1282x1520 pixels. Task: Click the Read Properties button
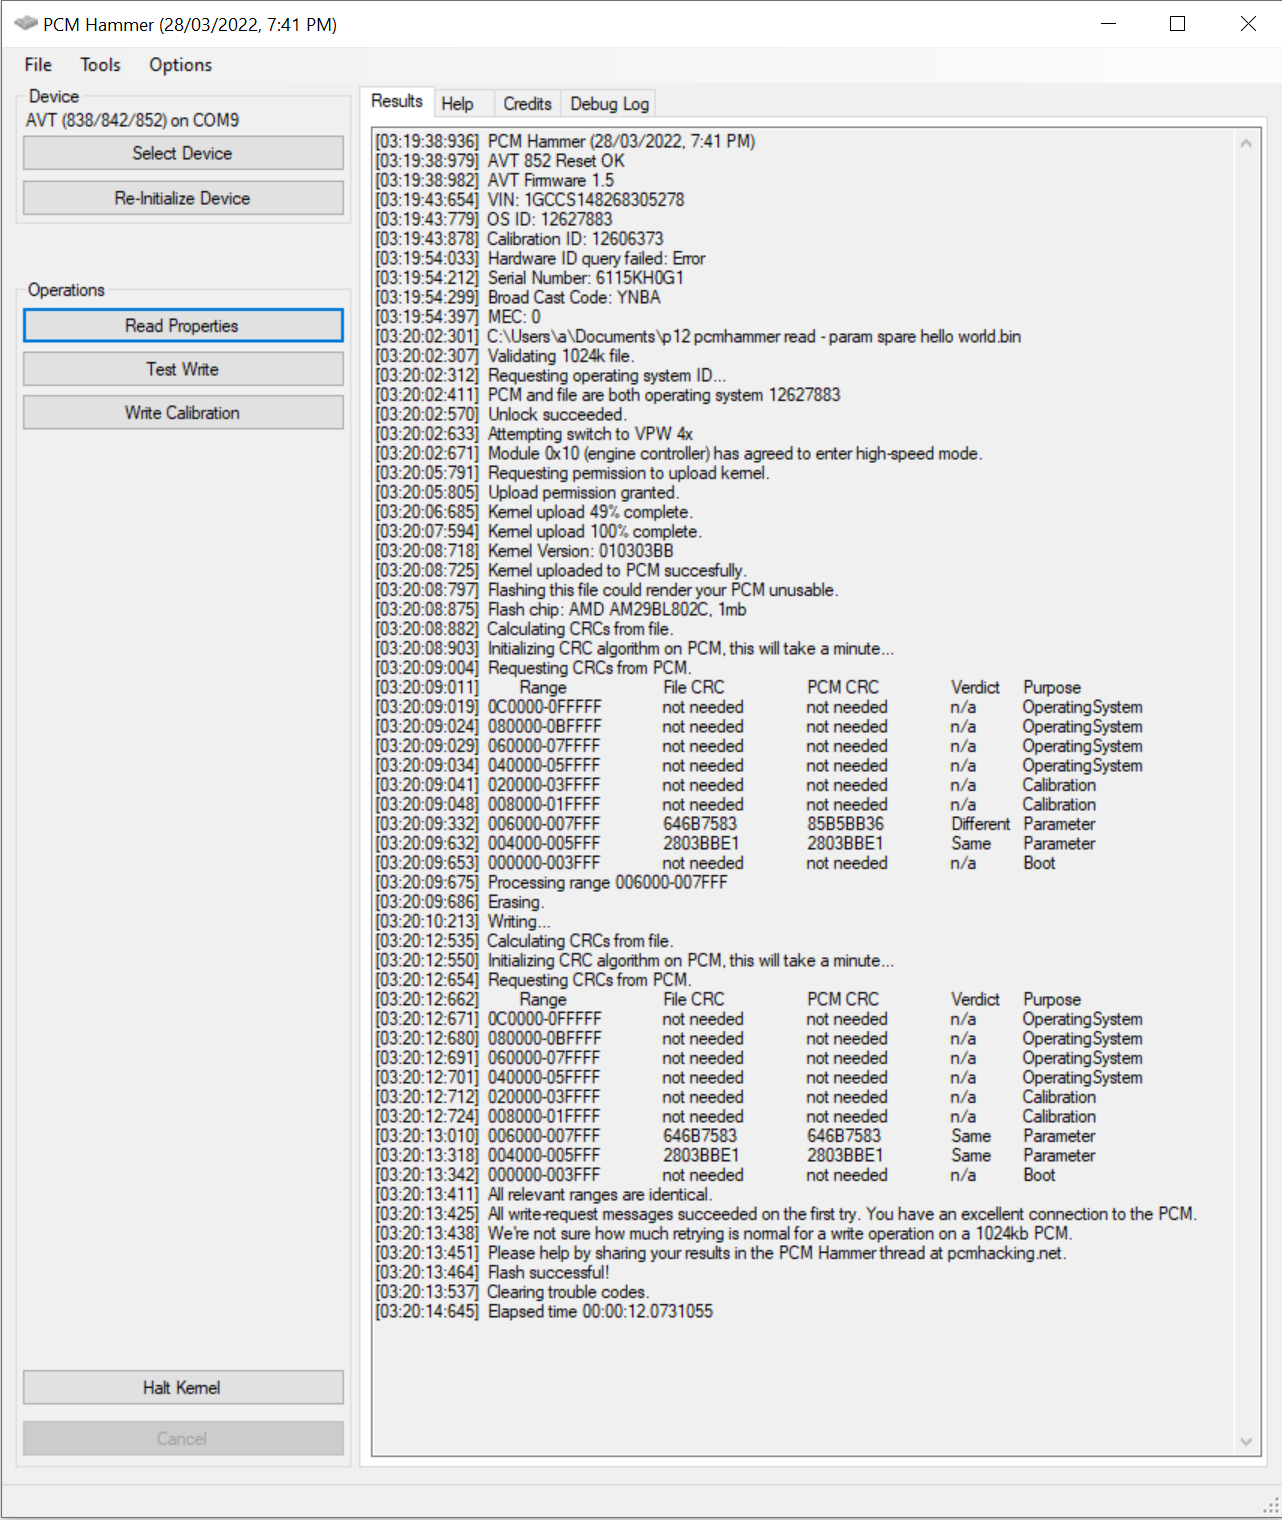coord(183,326)
